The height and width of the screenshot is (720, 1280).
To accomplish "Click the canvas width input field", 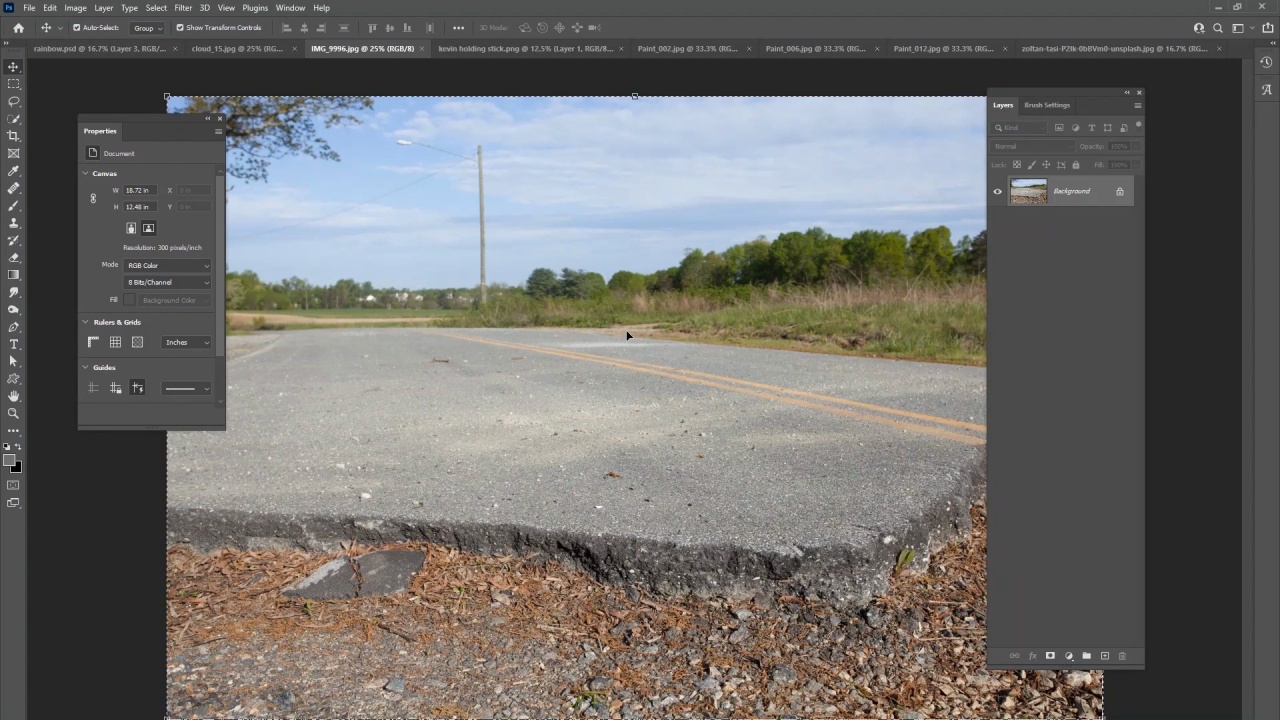I will pyautogui.click(x=137, y=190).
